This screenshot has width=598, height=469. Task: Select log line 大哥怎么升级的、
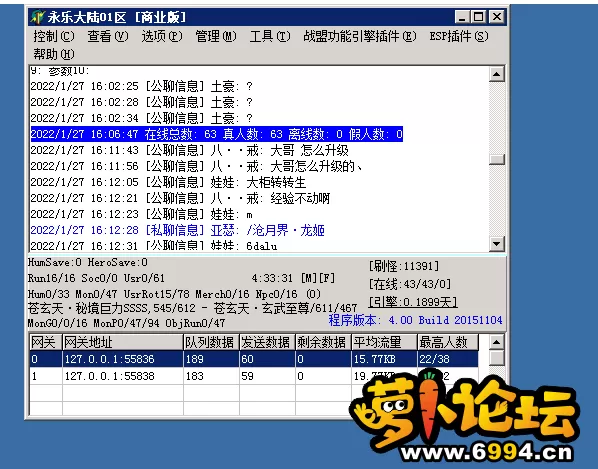[196, 166]
